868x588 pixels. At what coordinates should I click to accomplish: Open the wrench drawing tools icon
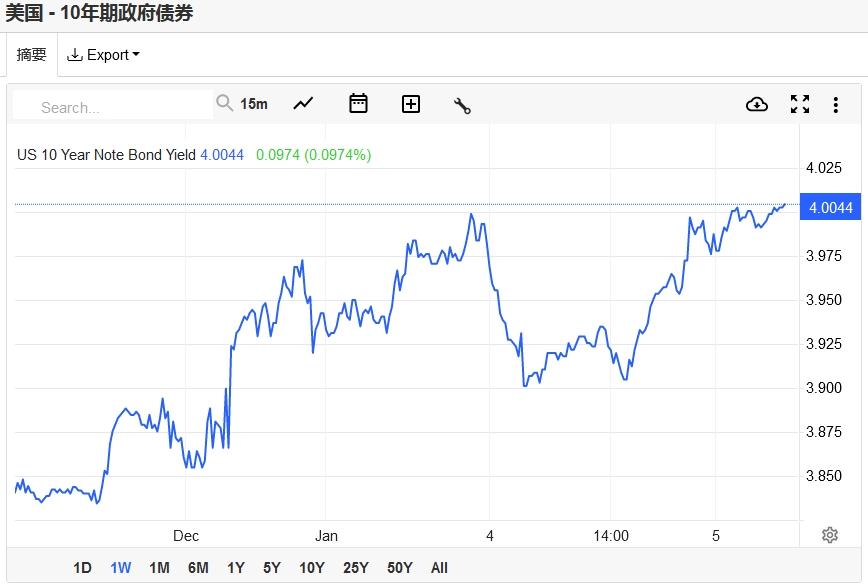click(462, 105)
